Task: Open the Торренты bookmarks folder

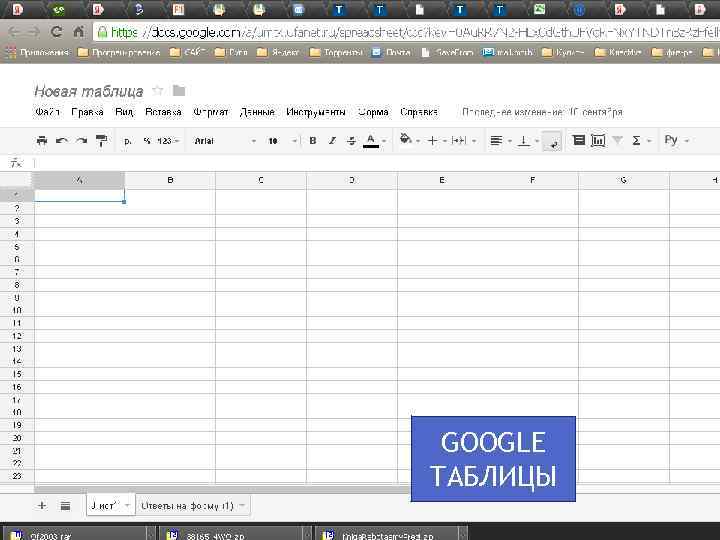Action: pos(337,52)
